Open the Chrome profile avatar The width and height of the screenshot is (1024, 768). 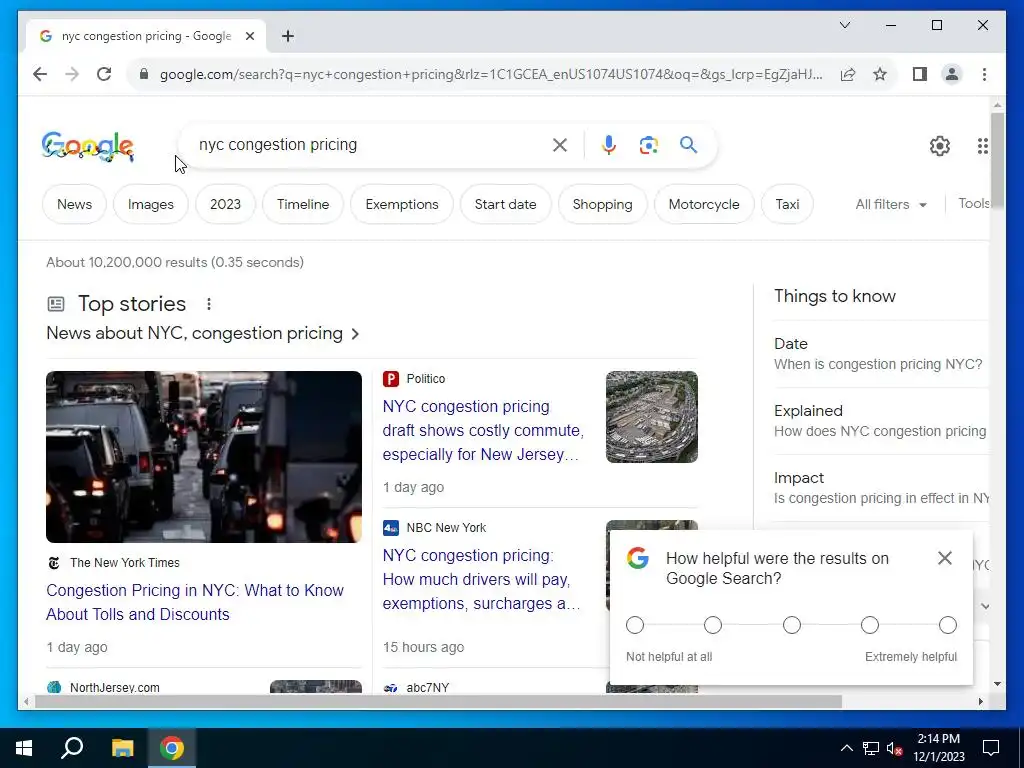[x=952, y=74]
